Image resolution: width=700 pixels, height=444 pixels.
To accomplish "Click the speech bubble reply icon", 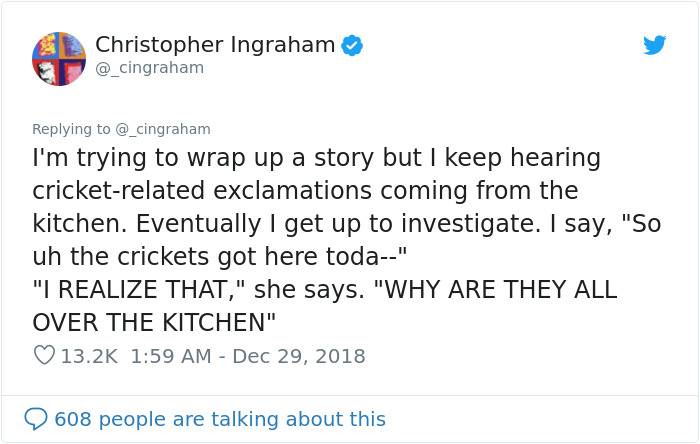I will 36,419.
